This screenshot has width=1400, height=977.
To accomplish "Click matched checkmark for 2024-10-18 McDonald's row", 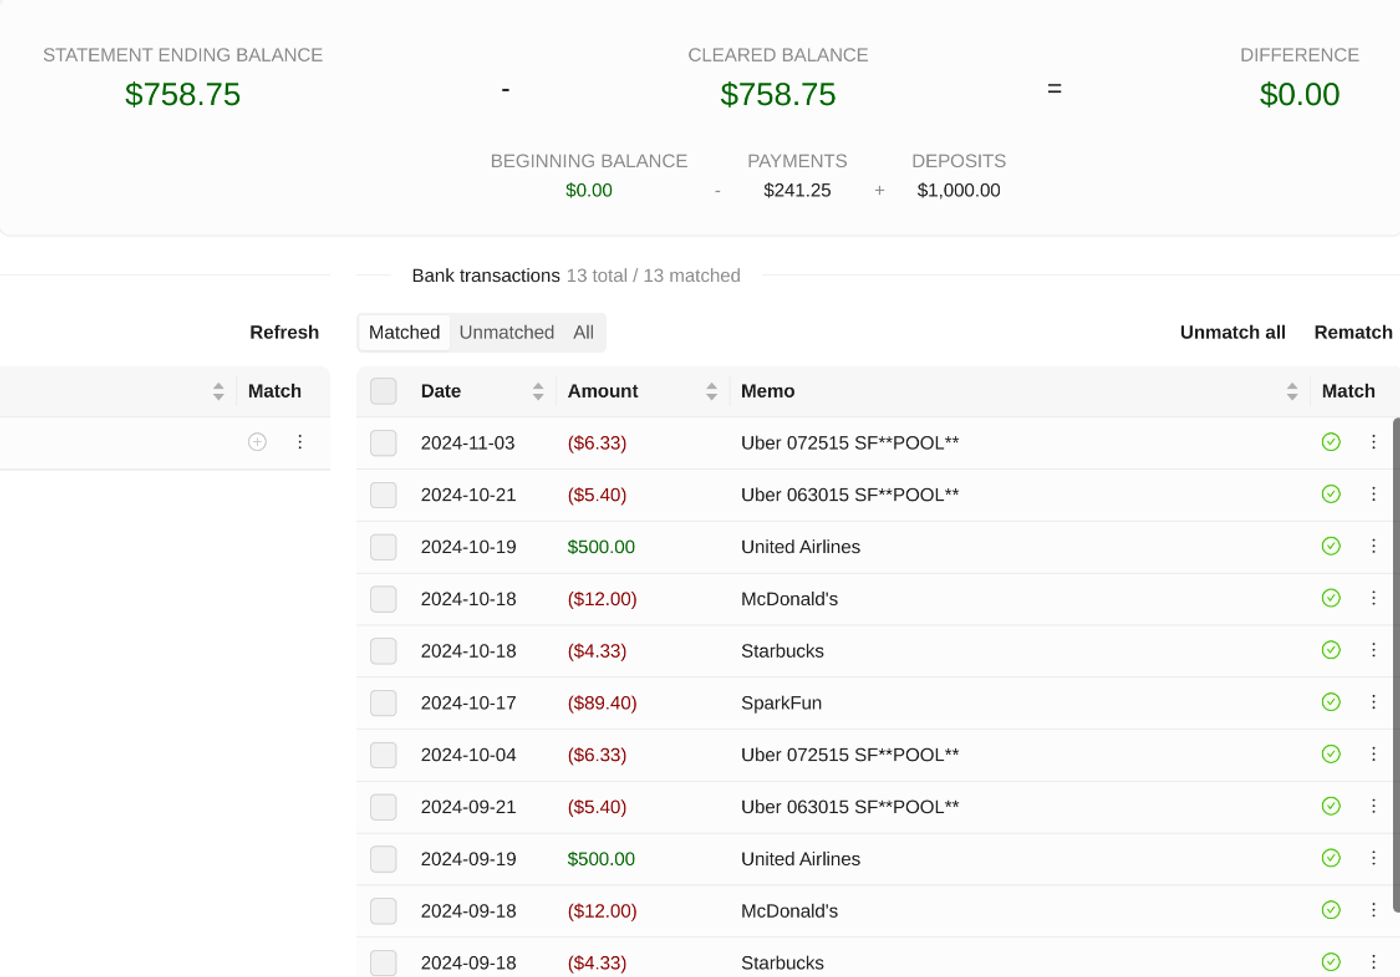I will coord(1331,598).
